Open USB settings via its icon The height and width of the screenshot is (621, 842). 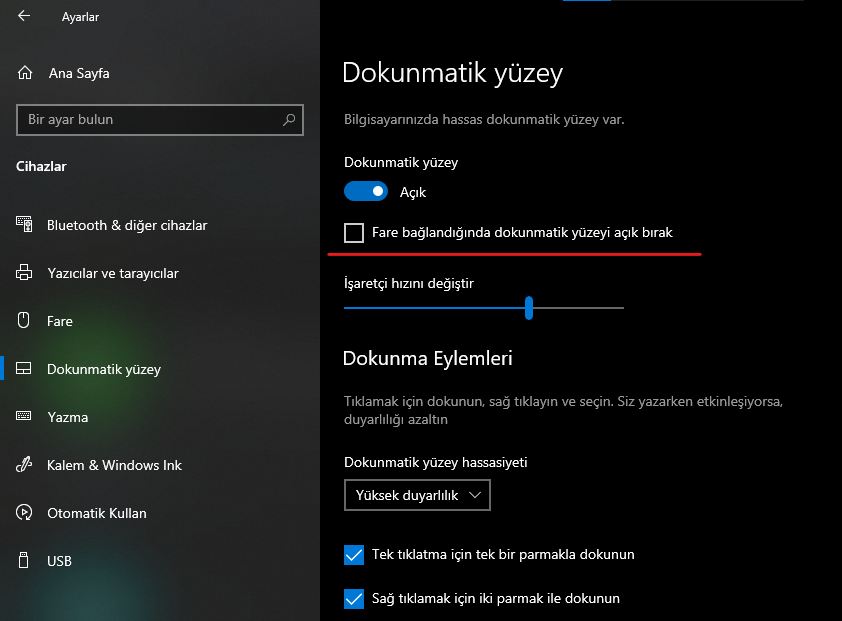click(24, 561)
